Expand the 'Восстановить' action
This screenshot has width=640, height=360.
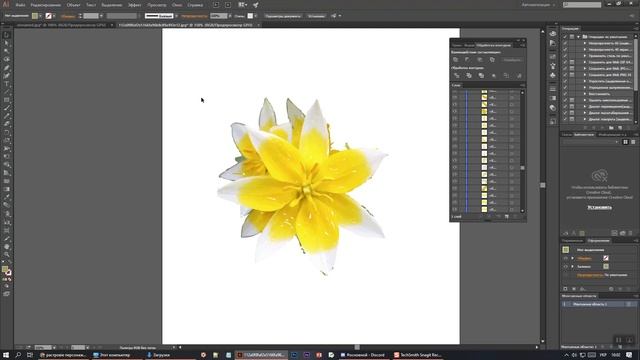coord(584,93)
